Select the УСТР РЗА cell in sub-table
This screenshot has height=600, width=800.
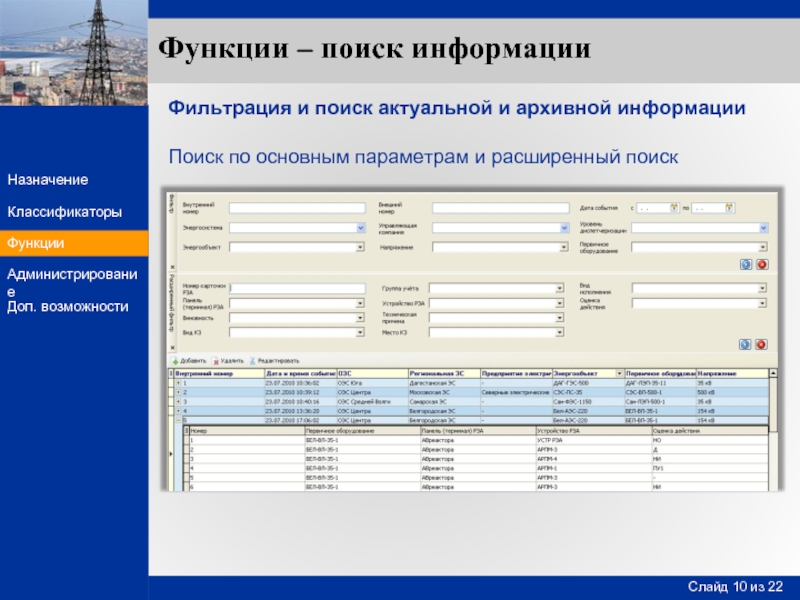pos(594,440)
